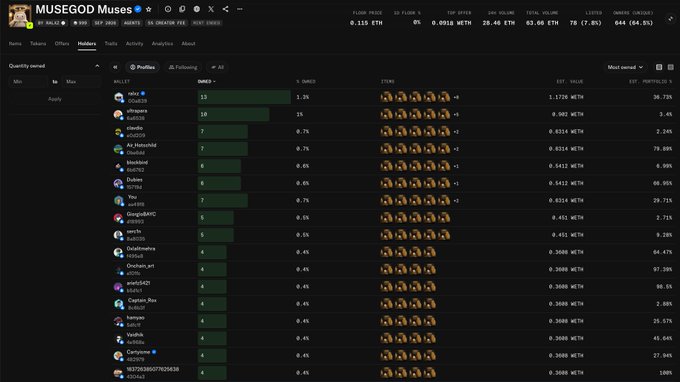Show more items in ultrapara's row via +5
The width and height of the screenshot is (680, 382).
click(456, 115)
